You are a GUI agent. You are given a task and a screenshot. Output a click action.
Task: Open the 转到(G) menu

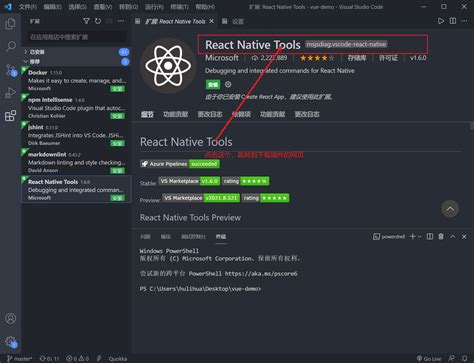point(128,7)
